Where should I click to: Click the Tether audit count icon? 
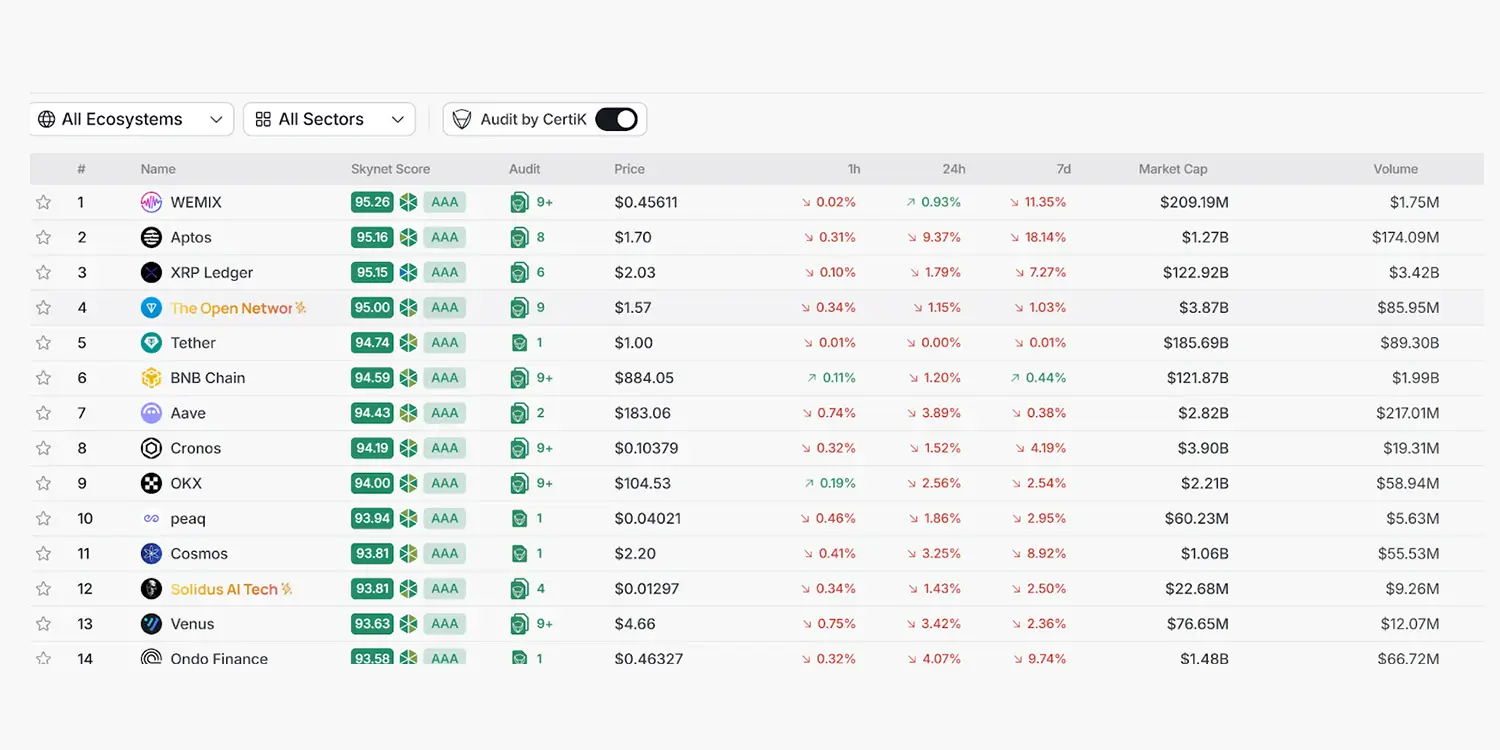click(x=519, y=343)
